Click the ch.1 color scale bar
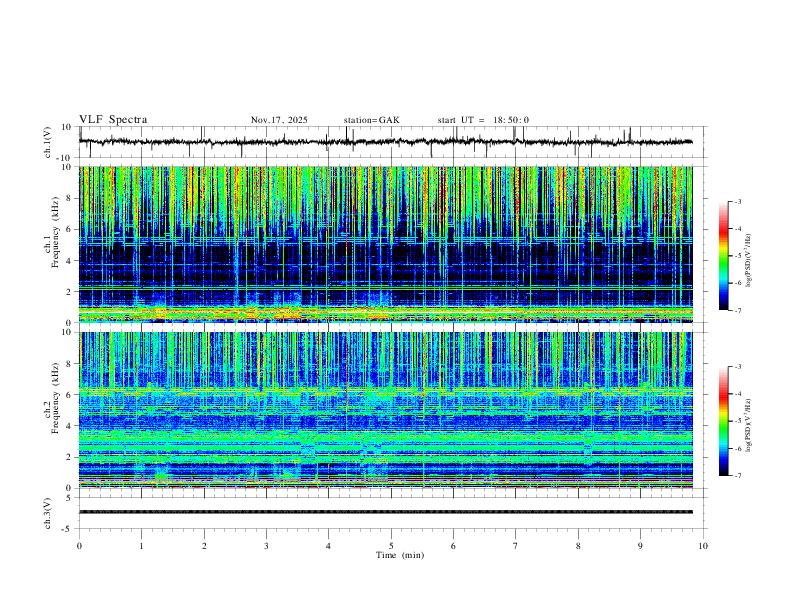Viewport: 792px width, 612px height. click(723, 256)
